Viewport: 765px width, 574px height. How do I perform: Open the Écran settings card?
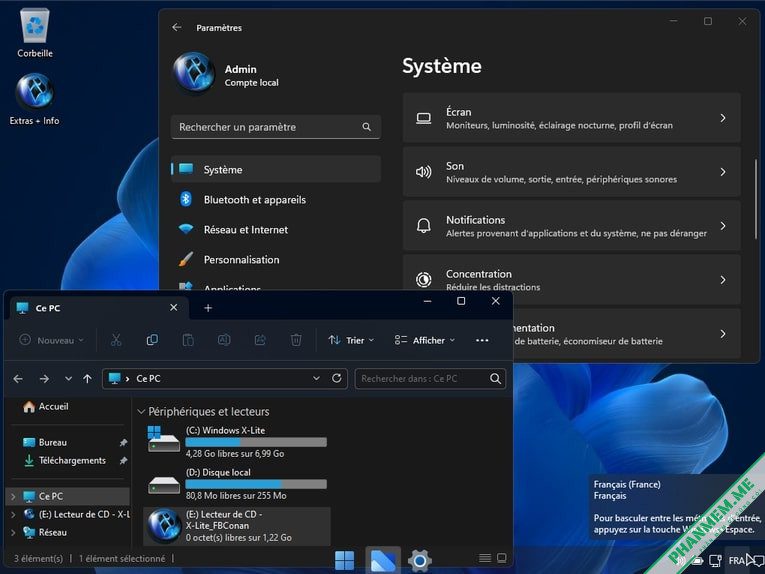571,118
